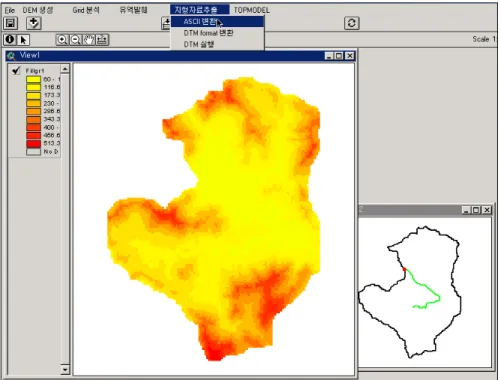Select the Pointer arrow tool

click(23, 40)
